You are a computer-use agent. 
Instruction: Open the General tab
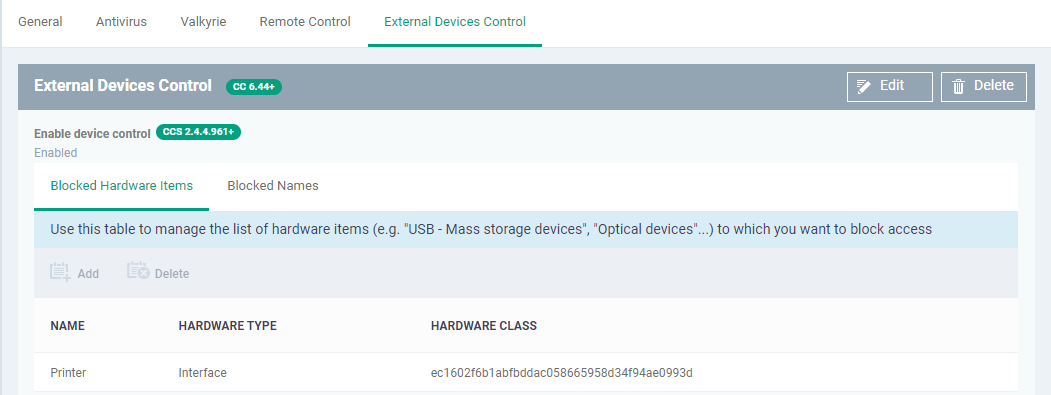tap(40, 21)
